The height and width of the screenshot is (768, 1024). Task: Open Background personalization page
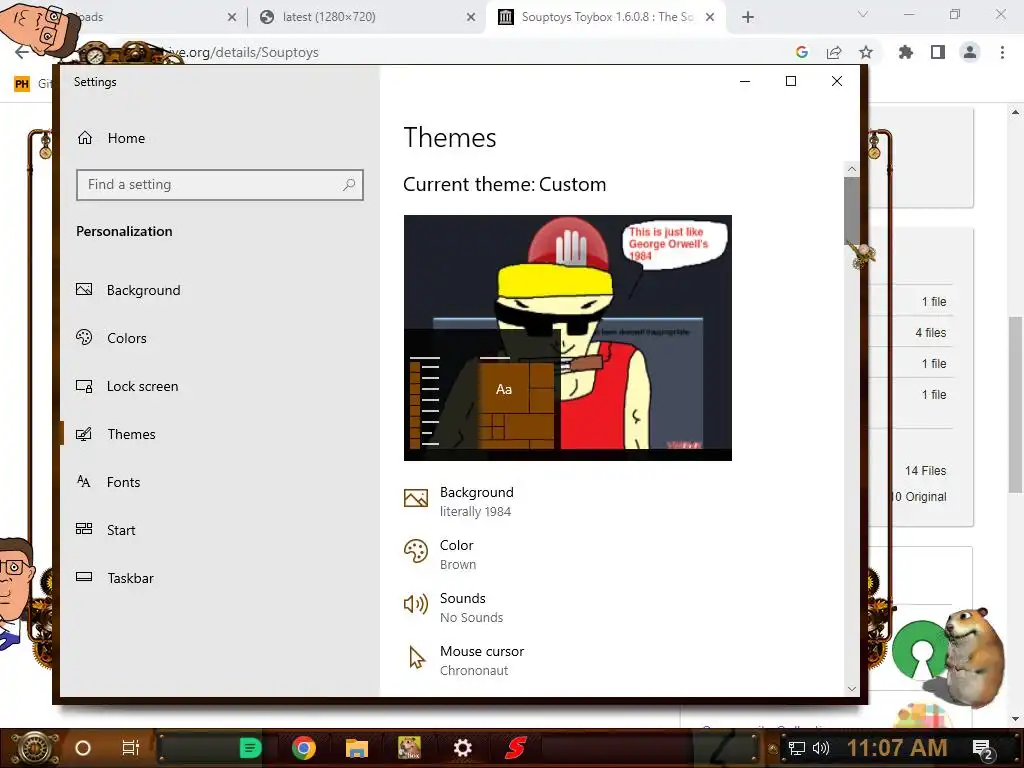pos(128,290)
